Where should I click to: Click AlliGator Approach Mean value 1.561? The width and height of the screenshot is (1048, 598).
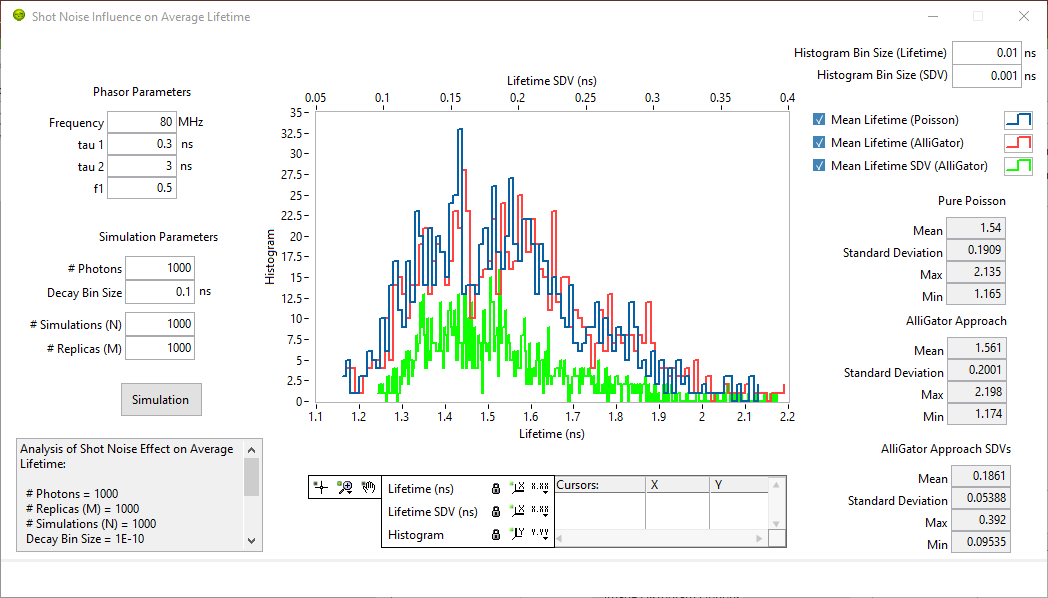pyautogui.click(x=976, y=348)
